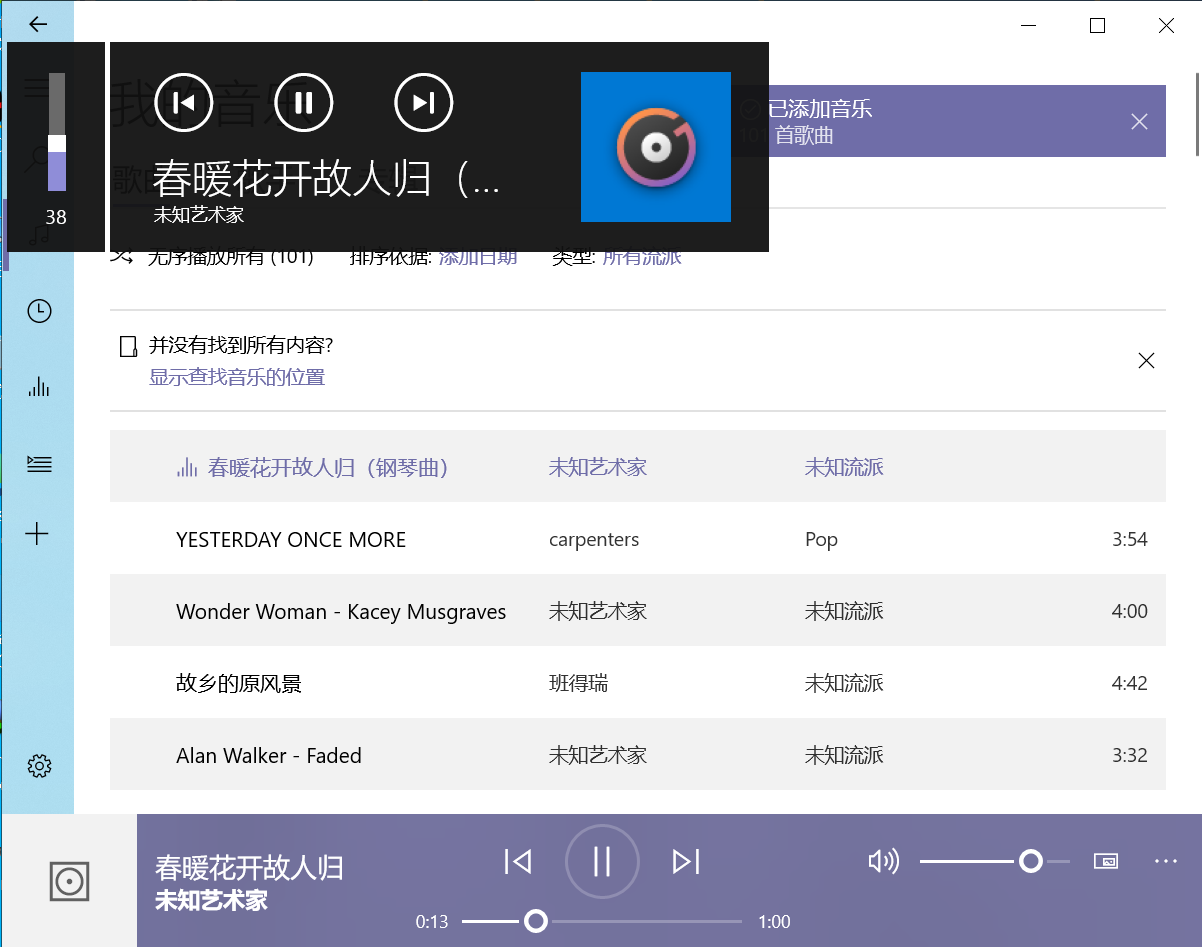Open more options ellipsis in player bar
The height and width of the screenshot is (947, 1202).
[1166, 861]
